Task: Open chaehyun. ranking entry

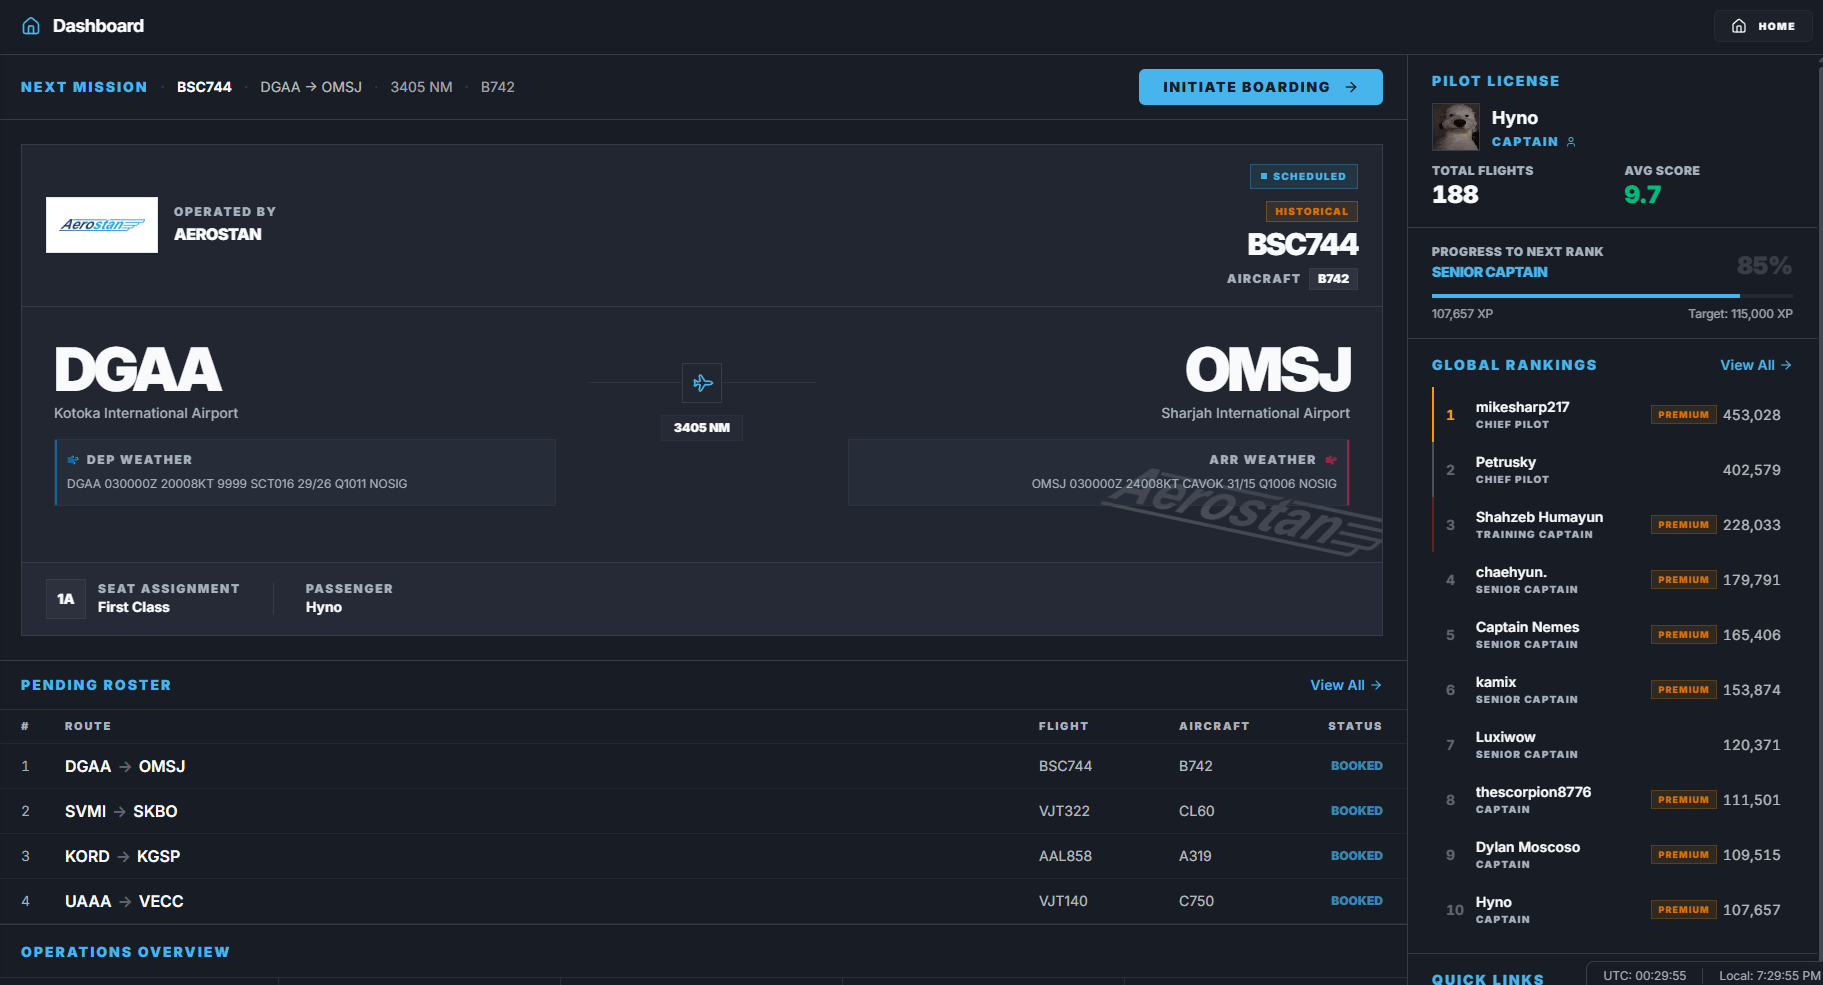Action: 1612,580
